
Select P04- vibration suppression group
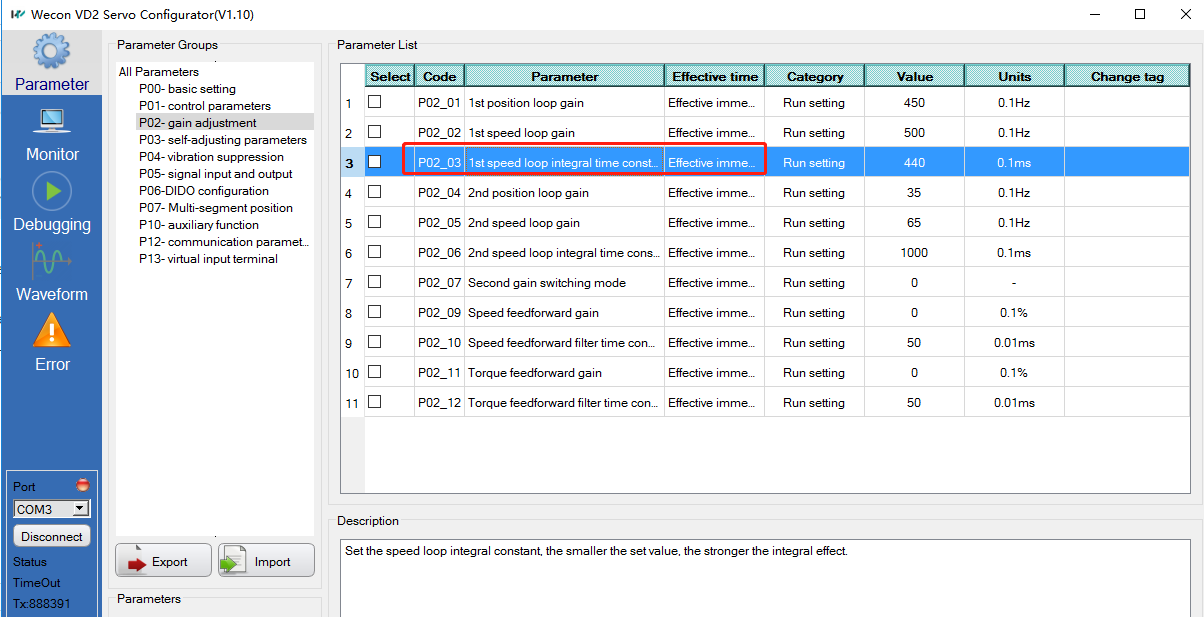[x=211, y=157]
